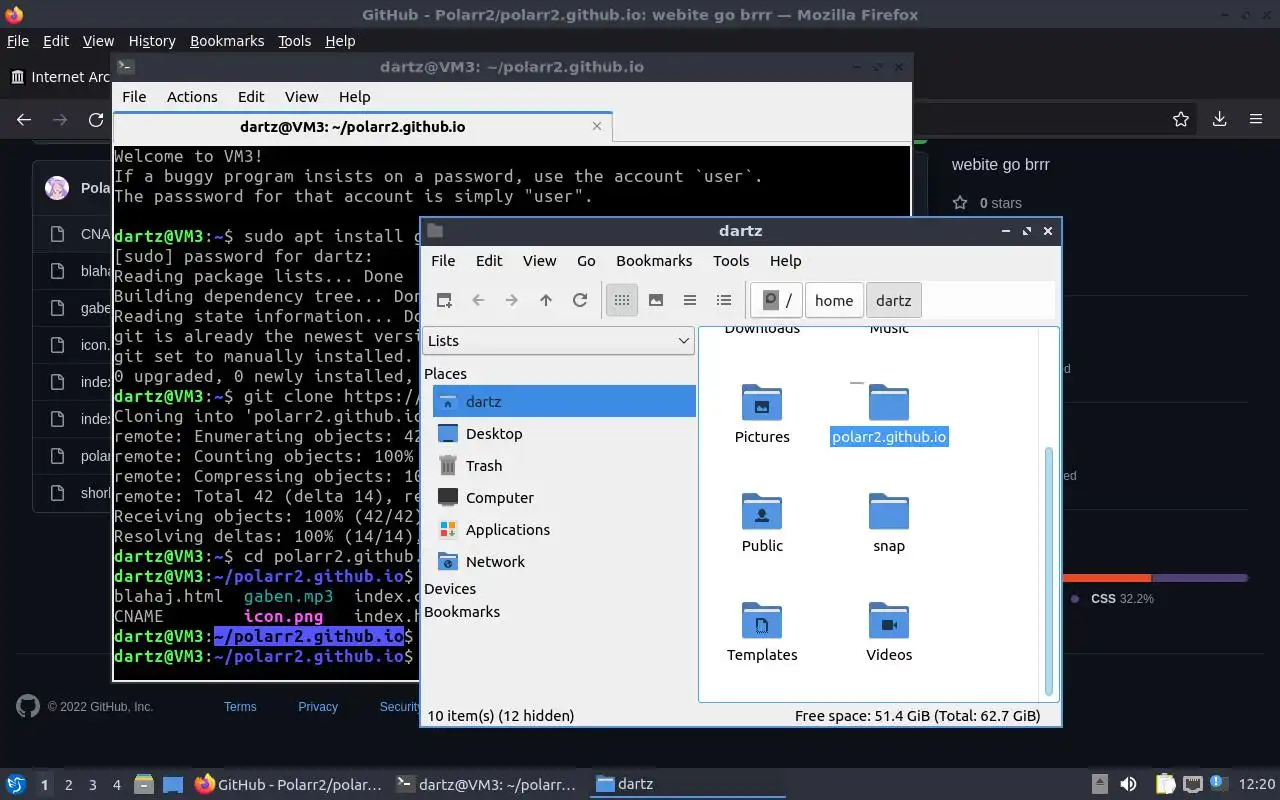Open volume control tray icon
1280x800 pixels.
1128,785
